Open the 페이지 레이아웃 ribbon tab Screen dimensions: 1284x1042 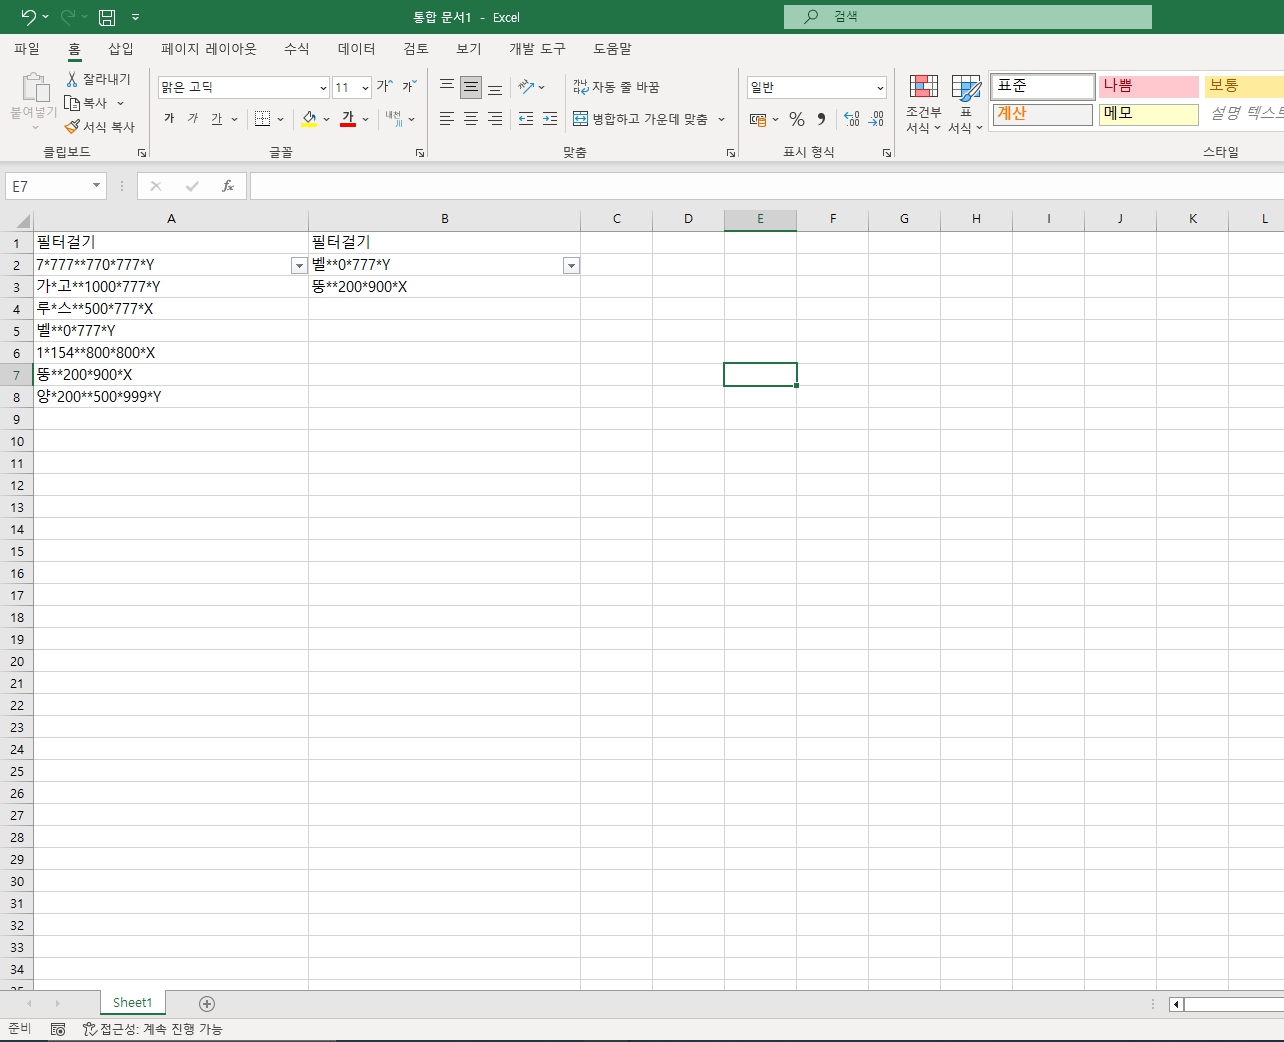[x=209, y=48]
